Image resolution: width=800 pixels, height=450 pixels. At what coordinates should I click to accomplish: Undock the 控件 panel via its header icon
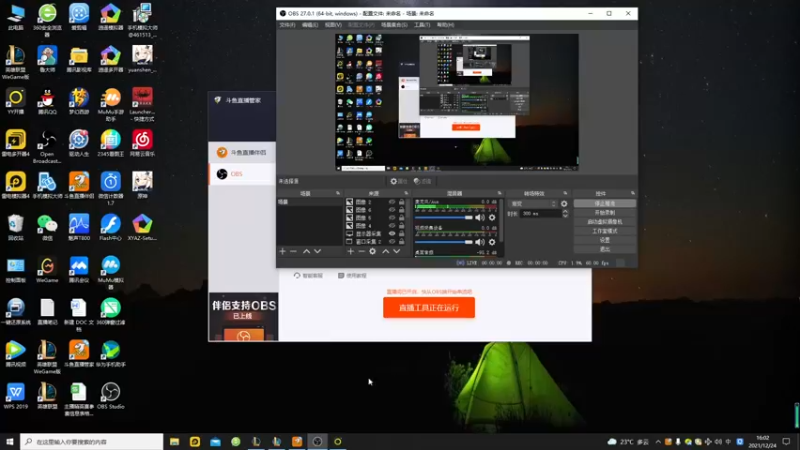633,193
